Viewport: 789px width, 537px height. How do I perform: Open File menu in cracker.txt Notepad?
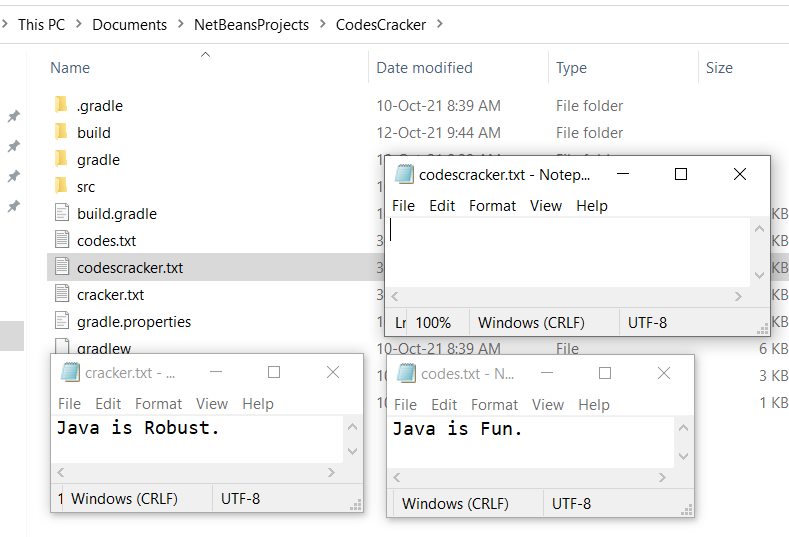(69, 404)
